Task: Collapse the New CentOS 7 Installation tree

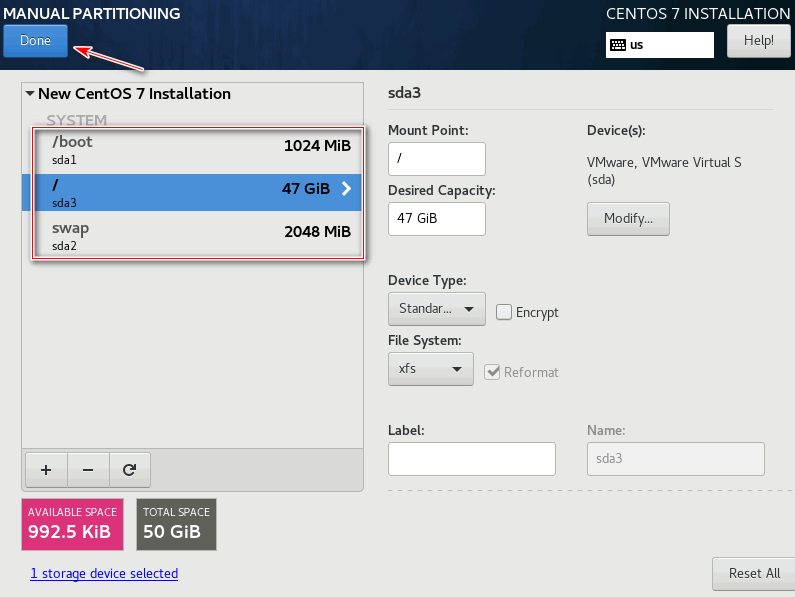Action: tap(30, 94)
